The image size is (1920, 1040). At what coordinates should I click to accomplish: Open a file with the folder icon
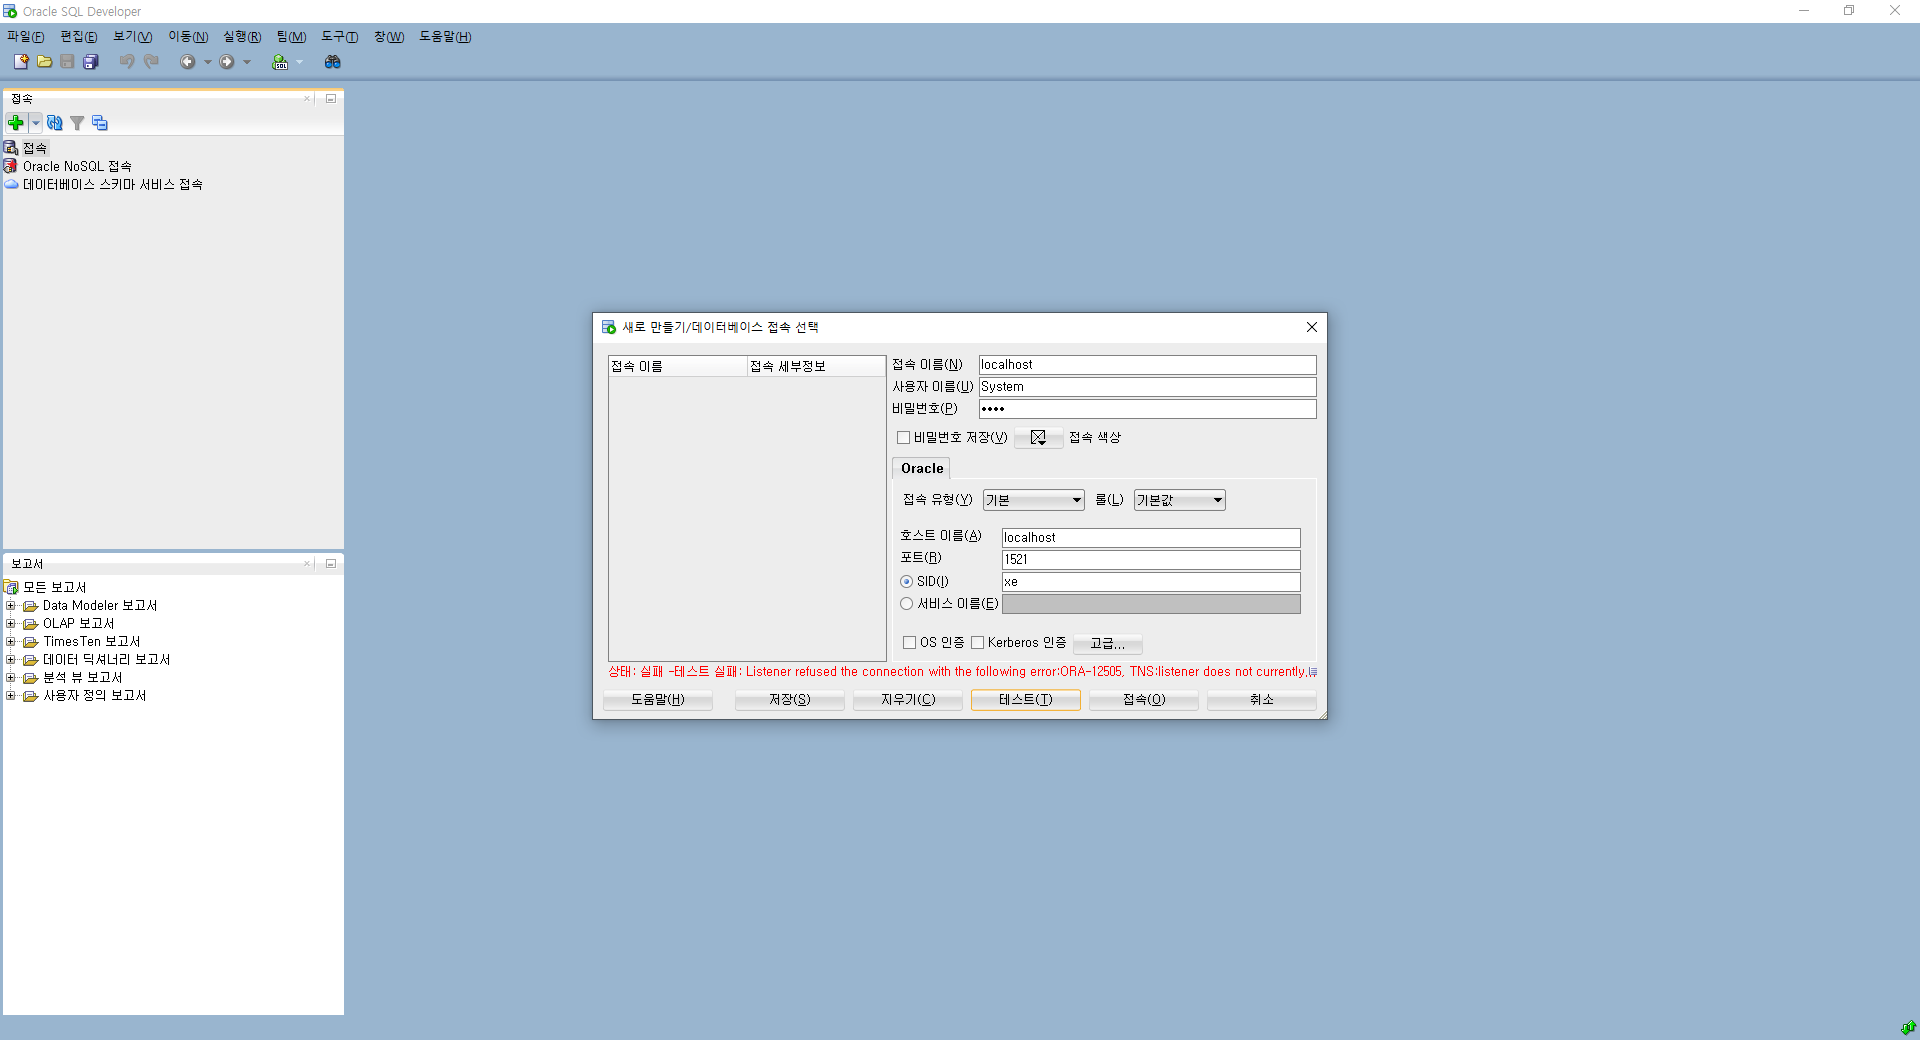(44, 62)
